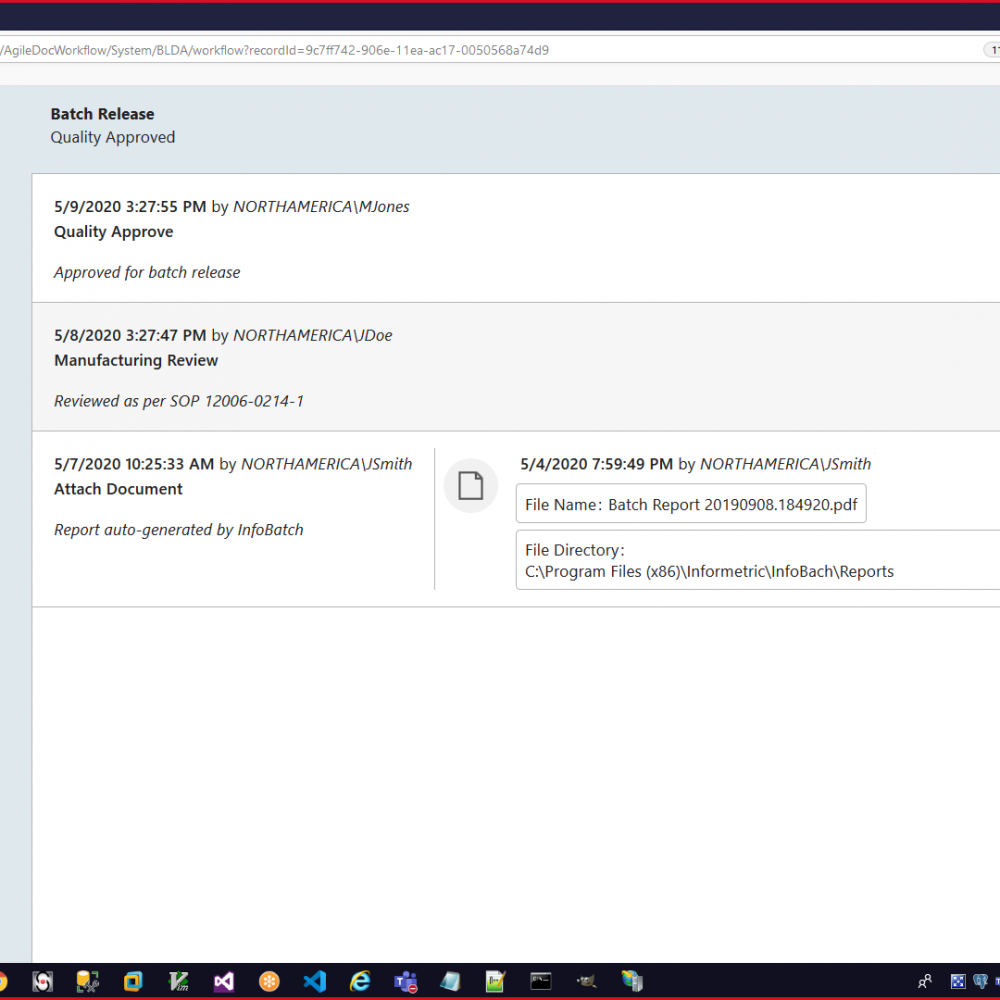Click the NORTHAMERICA\MJones username
Screen dimensions: 1000x1000
(321, 207)
